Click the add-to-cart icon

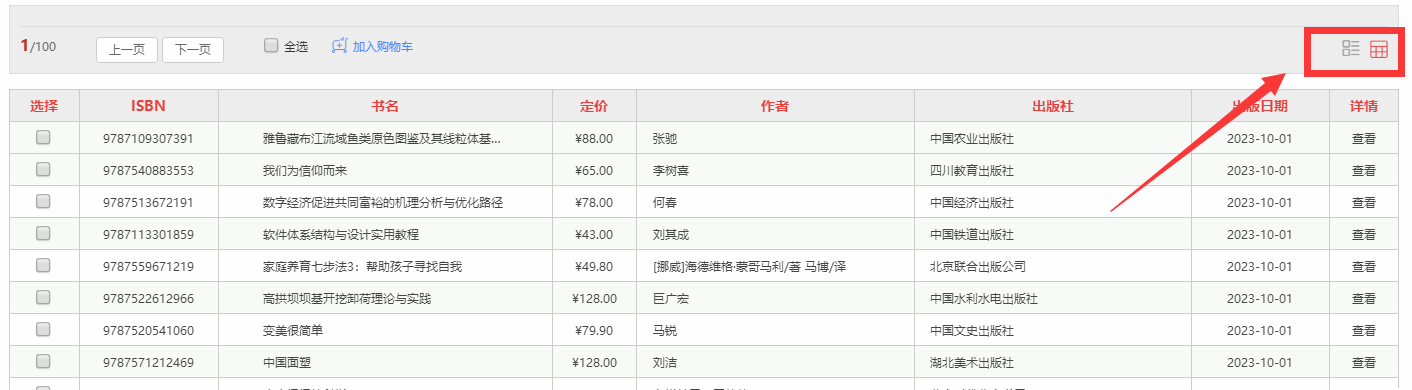340,46
